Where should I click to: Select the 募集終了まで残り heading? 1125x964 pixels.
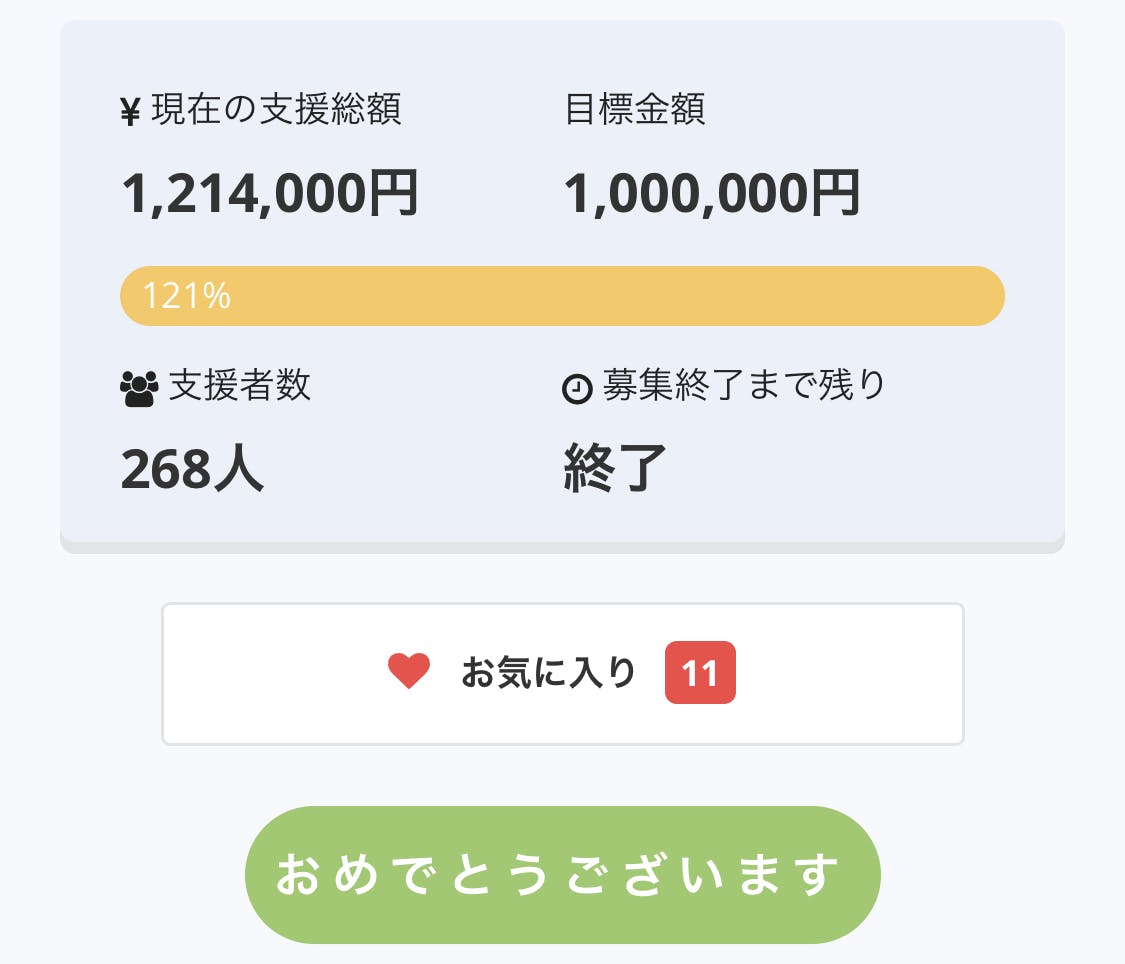click(744, 386)
